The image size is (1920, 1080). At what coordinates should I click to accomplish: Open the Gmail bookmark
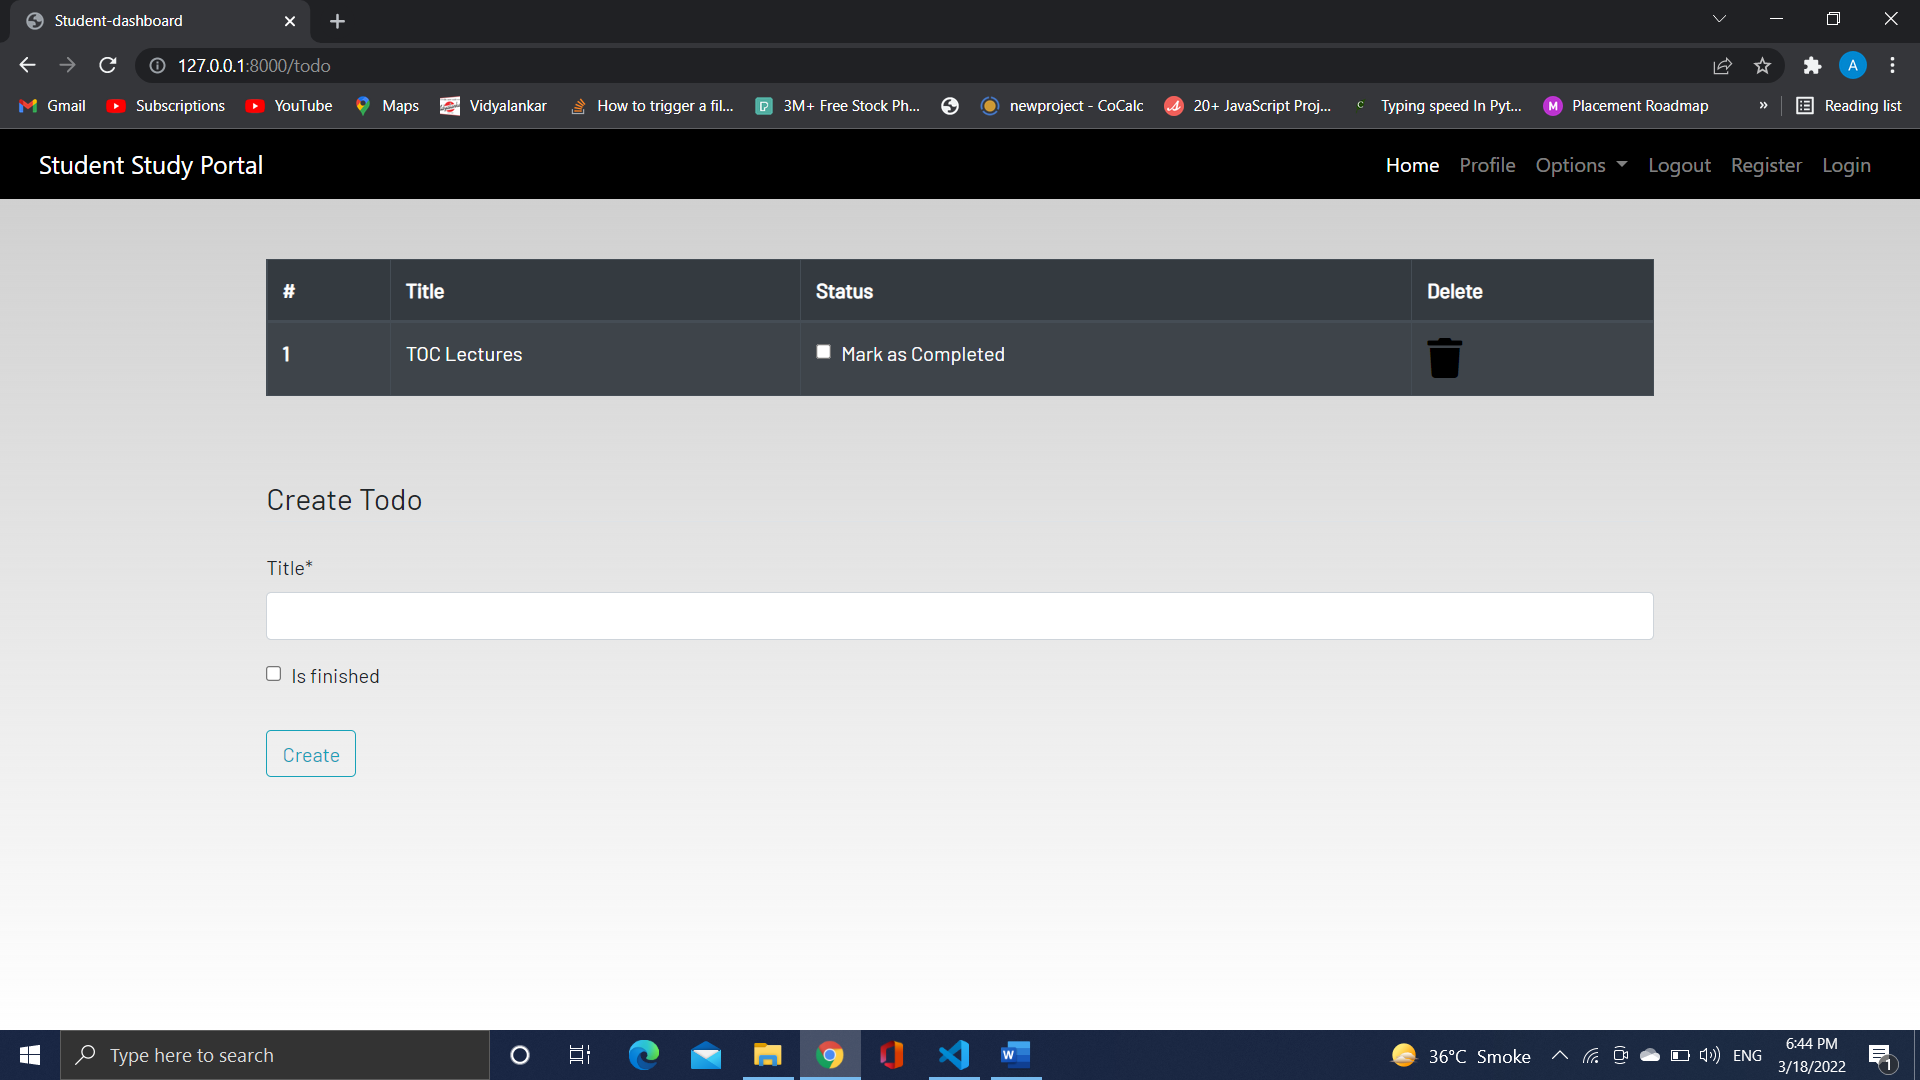[50, 105]
